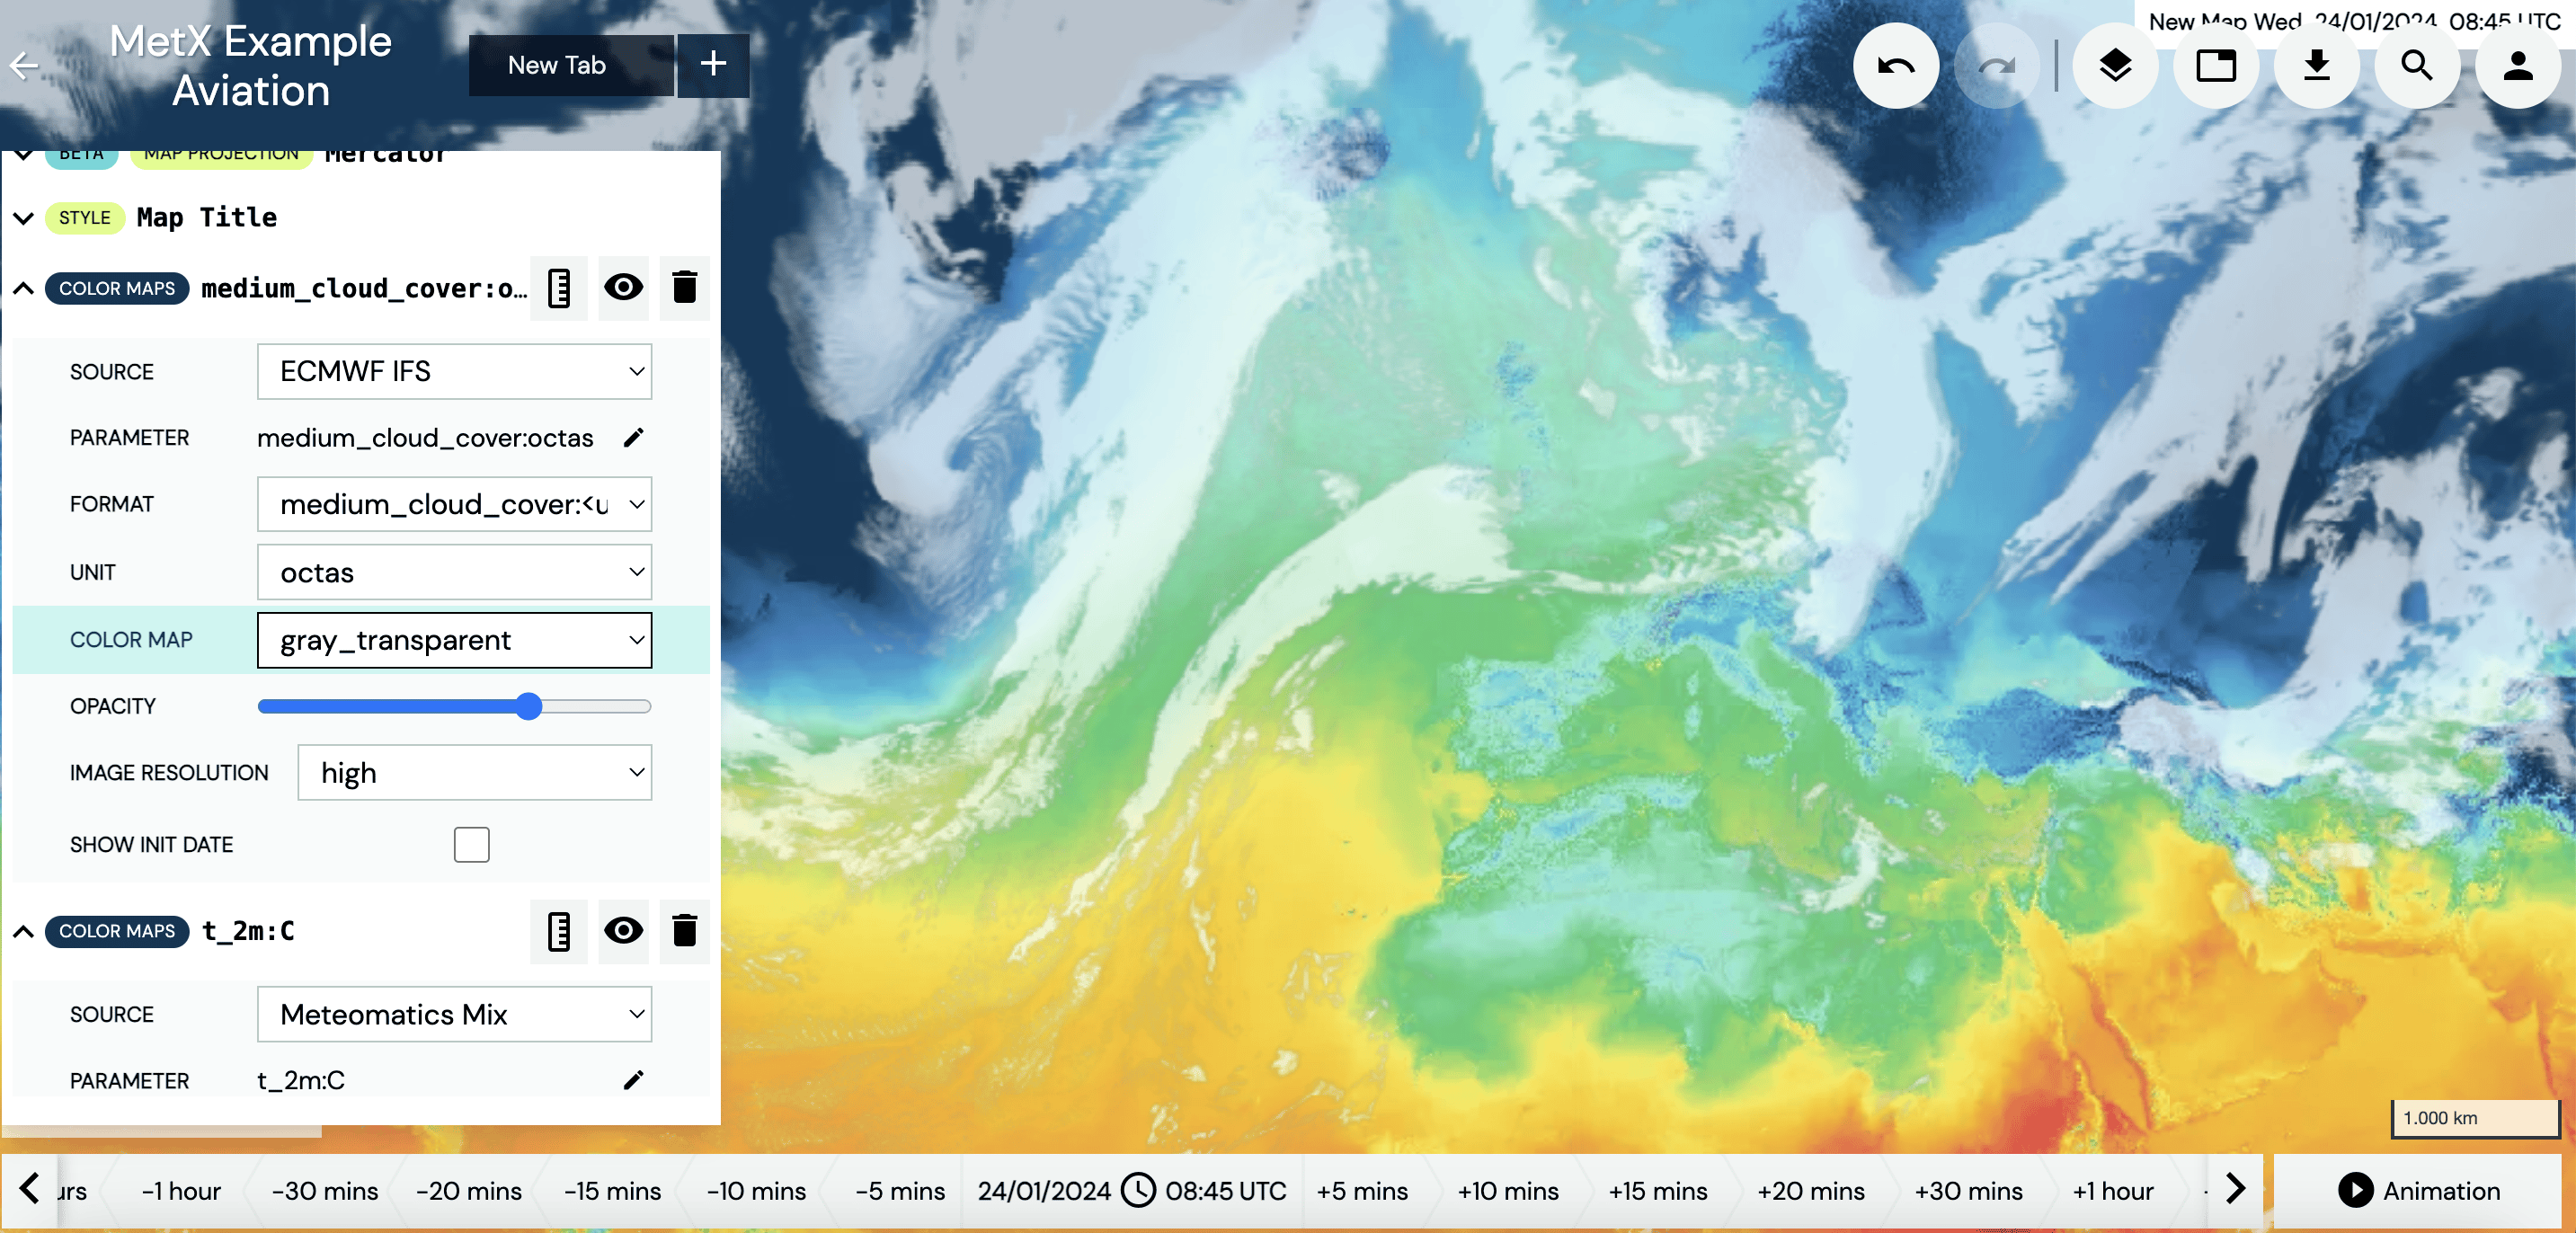
Task: Click the Map Title text
Action: 207,218
